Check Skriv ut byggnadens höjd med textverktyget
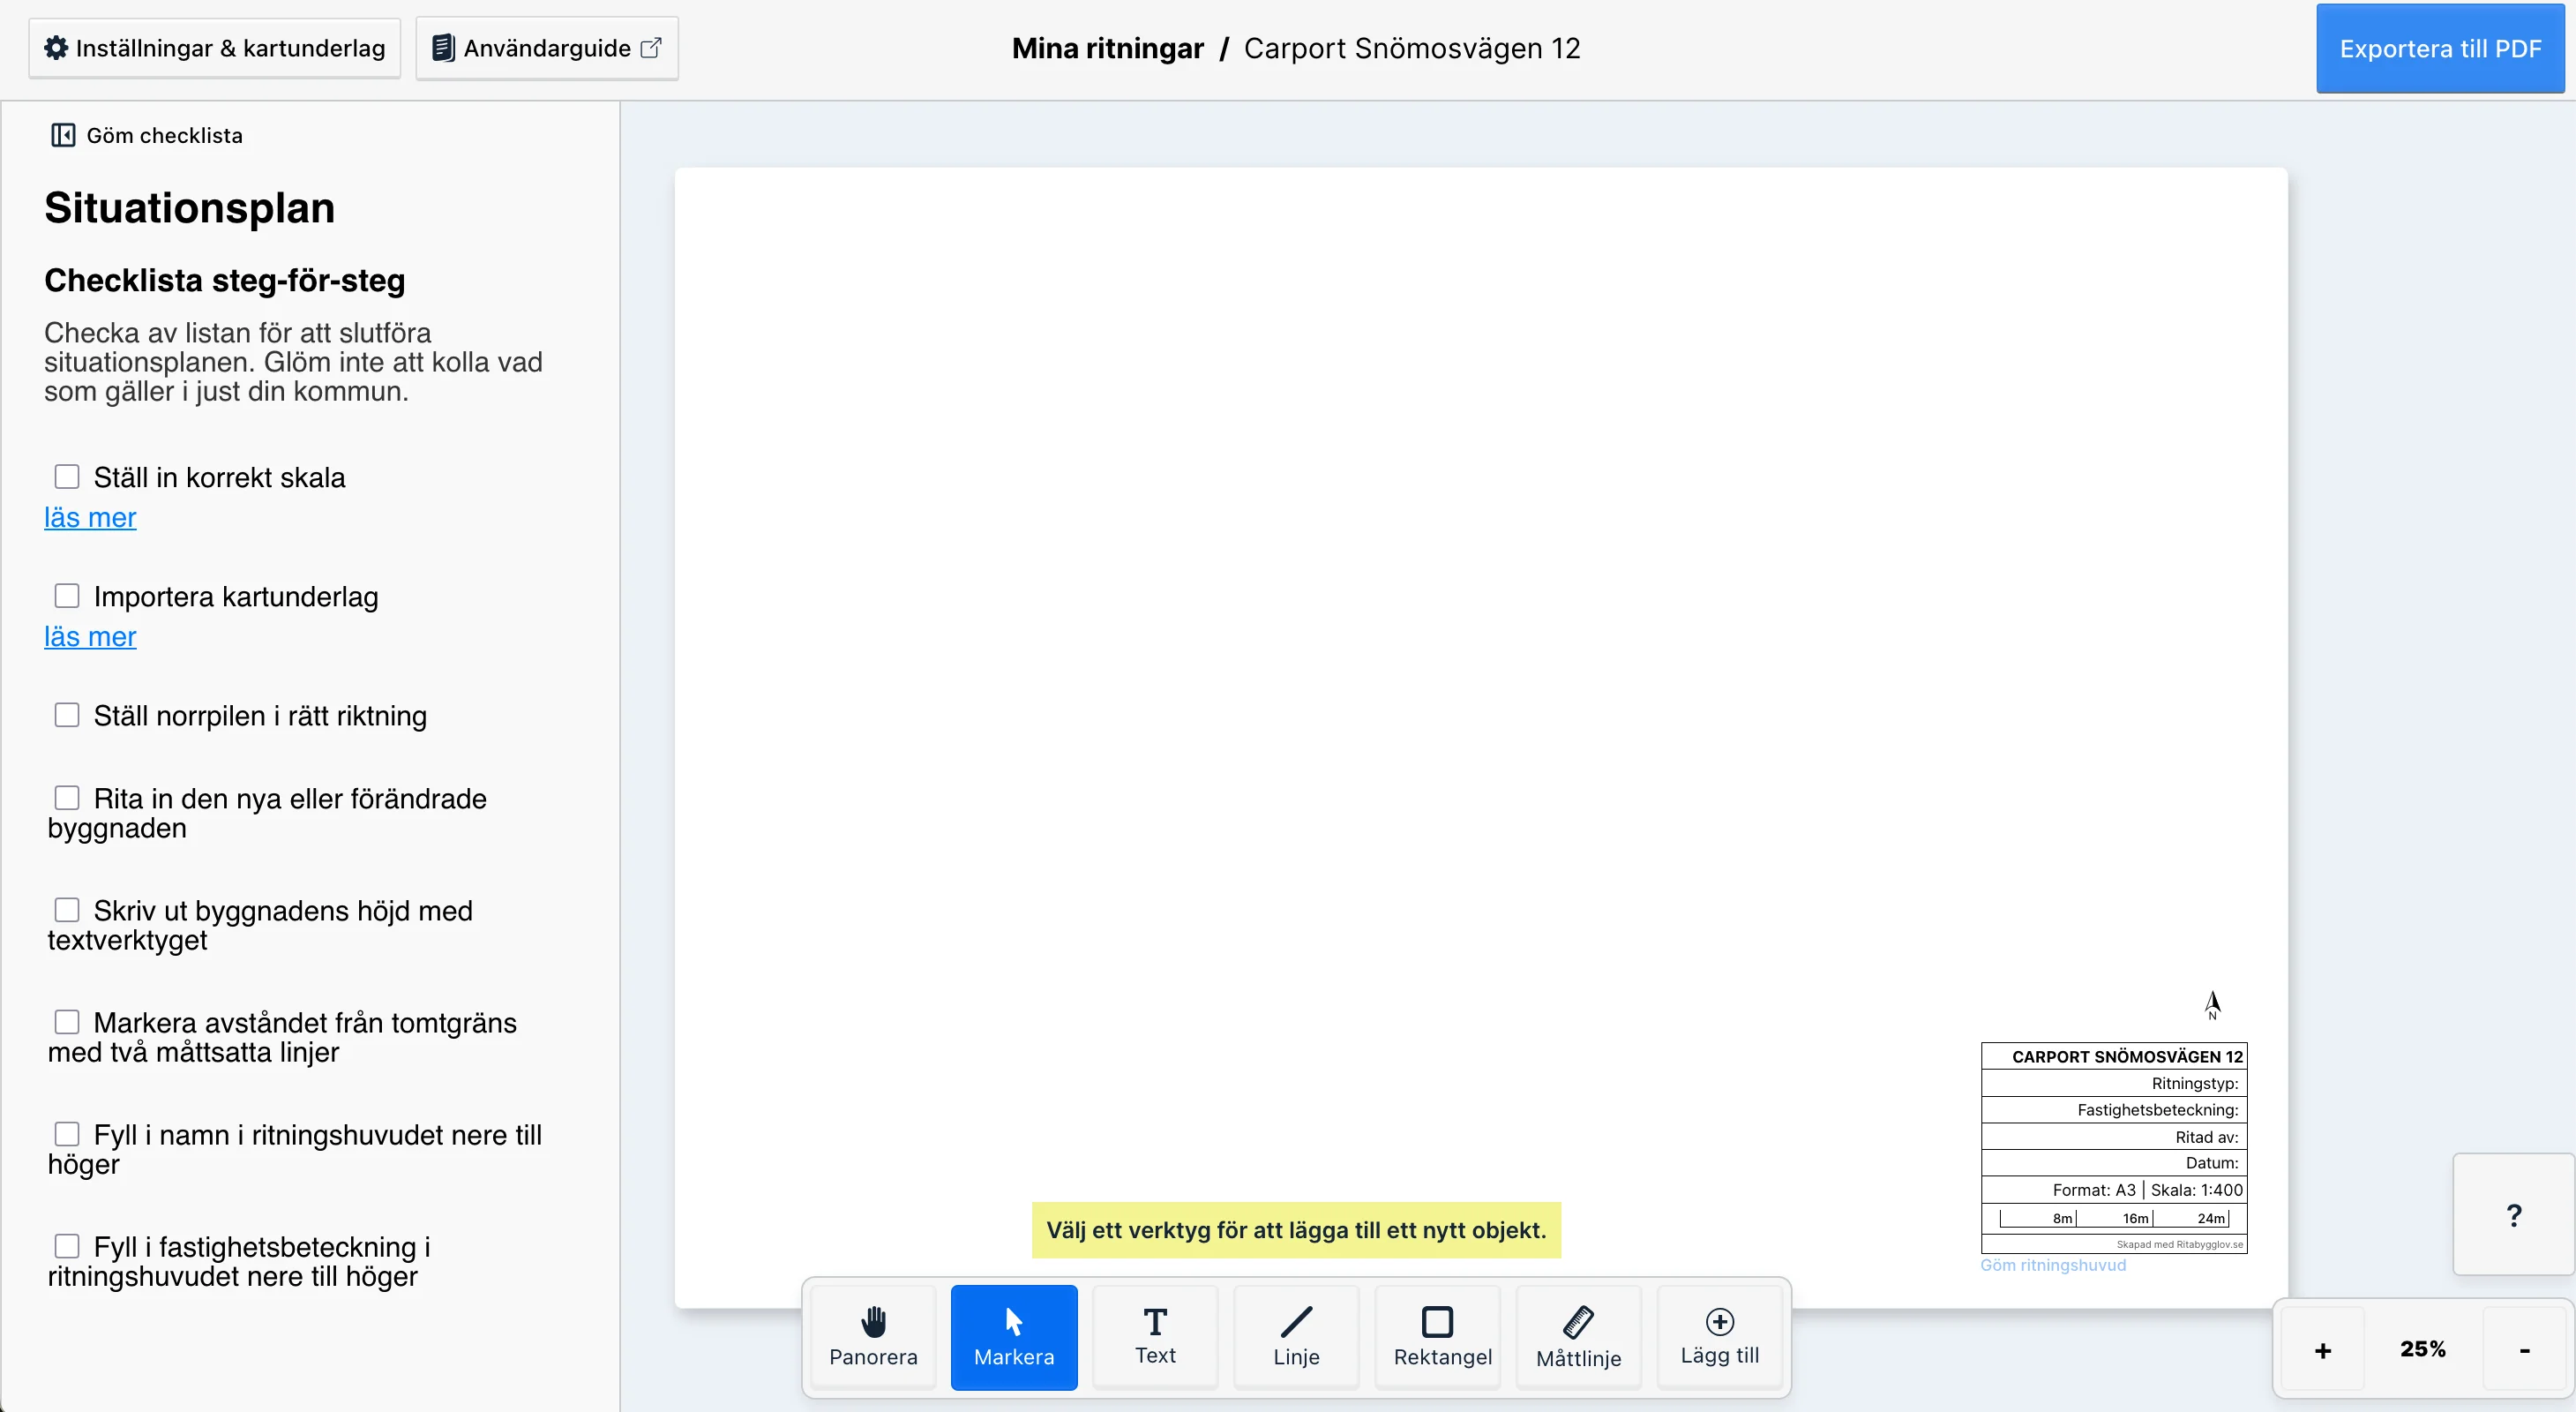Image resolution: width=2576 pixels, height=1412 pixels. coord(67,910)
